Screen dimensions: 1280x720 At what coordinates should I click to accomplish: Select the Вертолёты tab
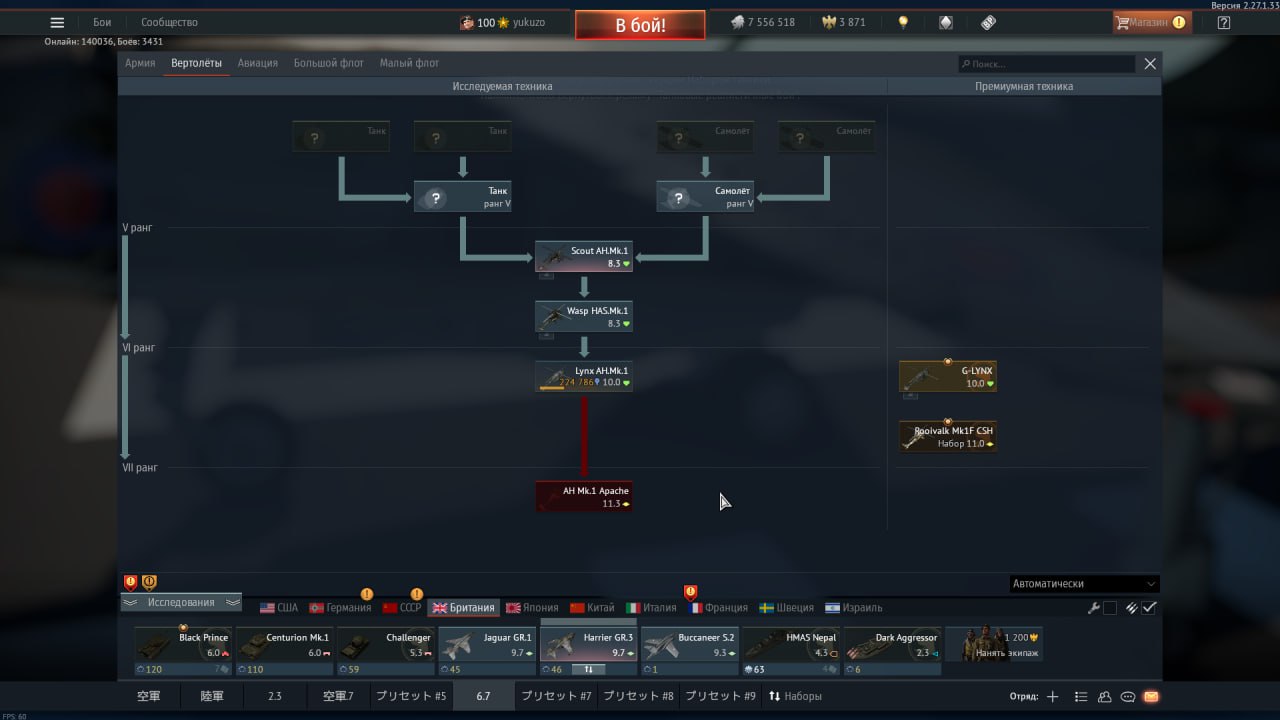pos(196,63)
